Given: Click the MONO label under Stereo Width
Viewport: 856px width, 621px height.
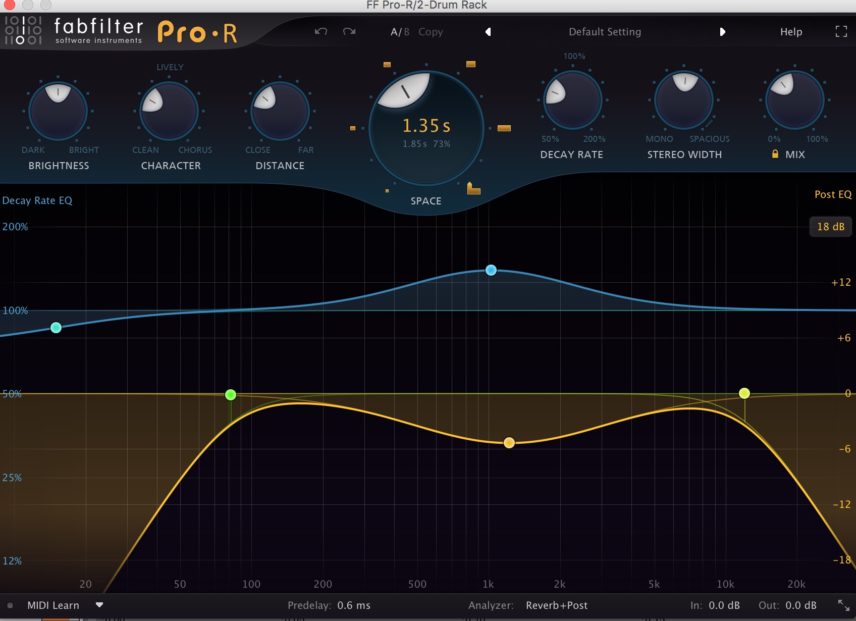Looking at the screenshot, I should tap(659, 139).
